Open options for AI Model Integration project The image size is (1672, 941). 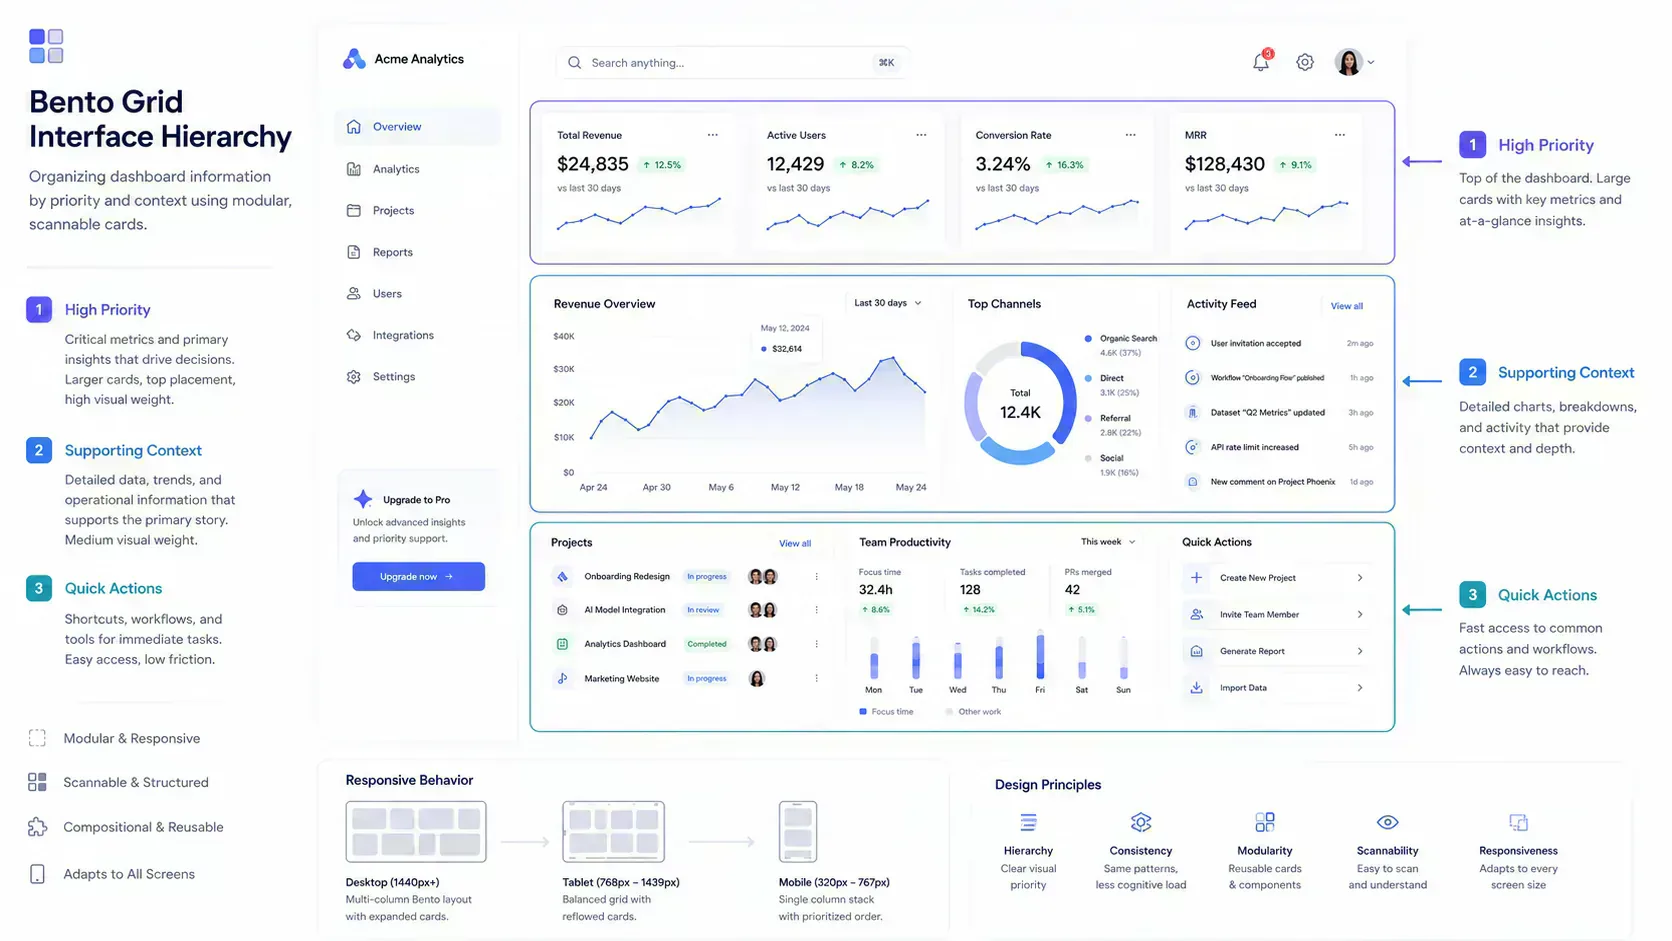point(816,610)
